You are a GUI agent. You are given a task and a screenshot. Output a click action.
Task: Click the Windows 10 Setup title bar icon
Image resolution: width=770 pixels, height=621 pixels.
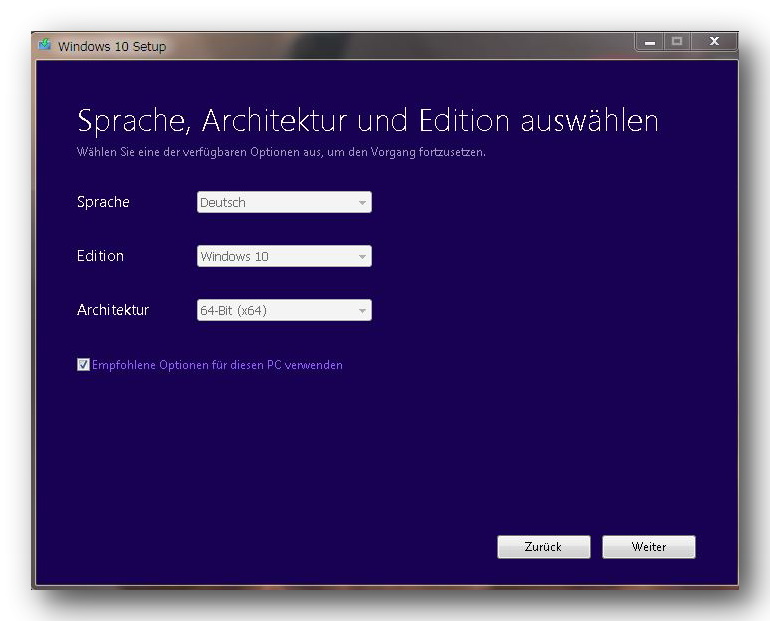45,45
